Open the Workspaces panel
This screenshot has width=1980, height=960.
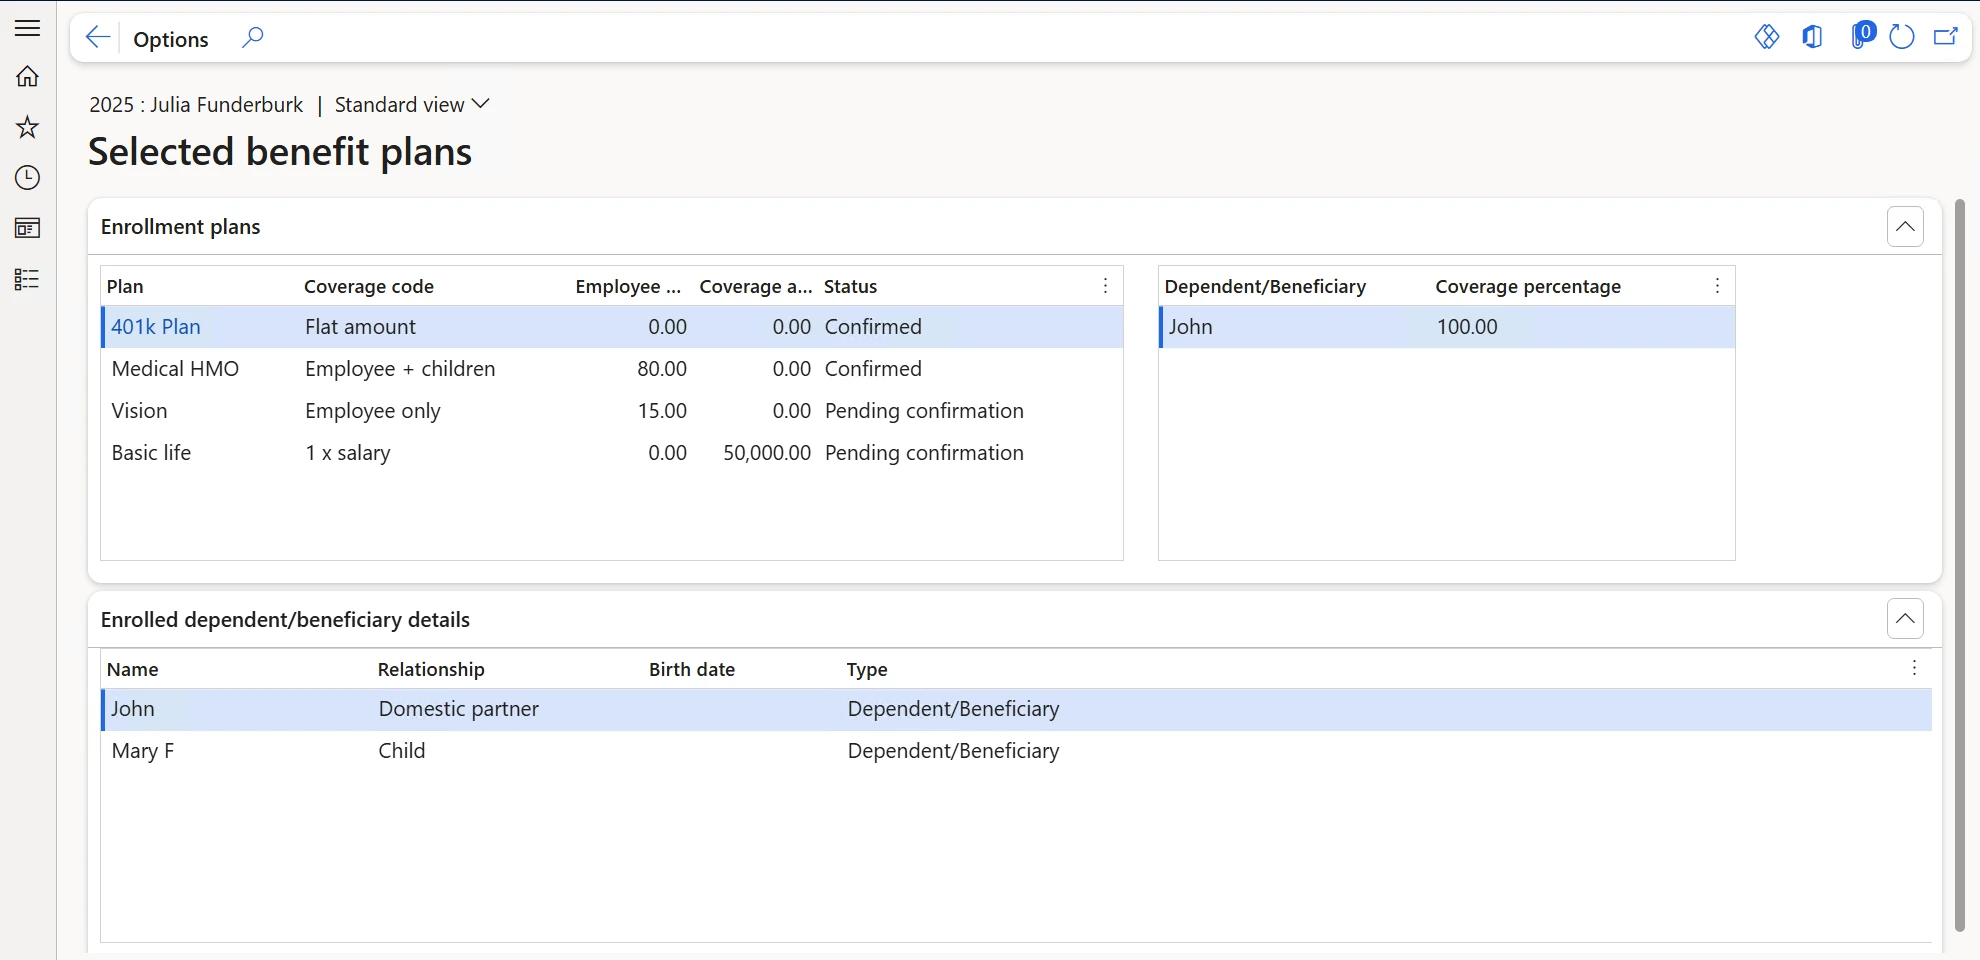pos(27,228)
